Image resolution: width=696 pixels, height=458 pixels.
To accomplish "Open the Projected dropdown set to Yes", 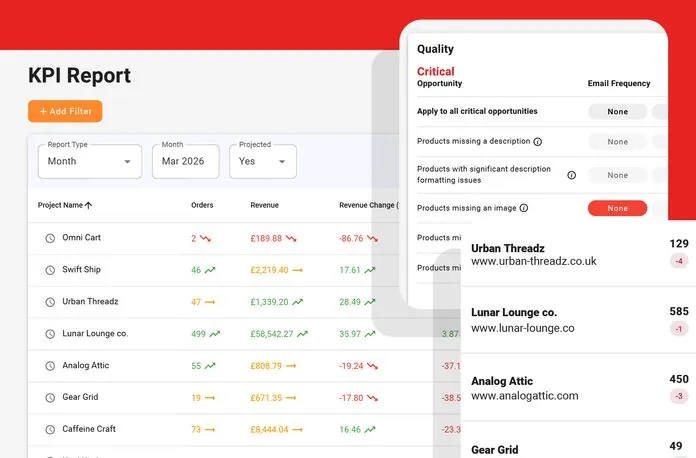I will pos(262,161).
